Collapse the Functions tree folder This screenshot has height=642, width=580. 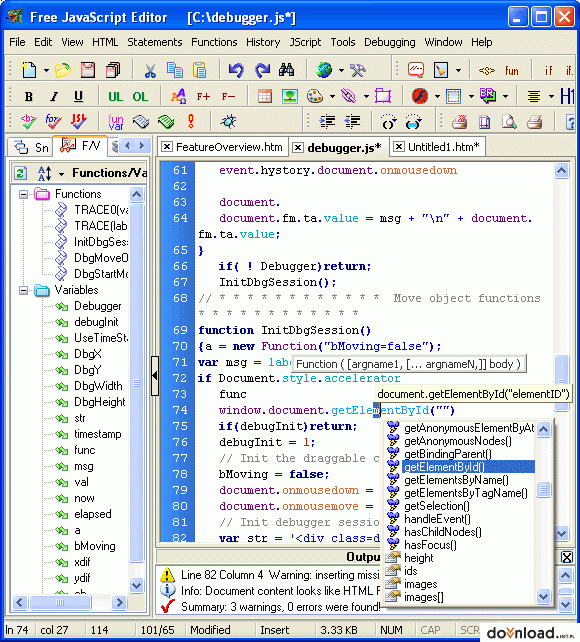[24, 194]
